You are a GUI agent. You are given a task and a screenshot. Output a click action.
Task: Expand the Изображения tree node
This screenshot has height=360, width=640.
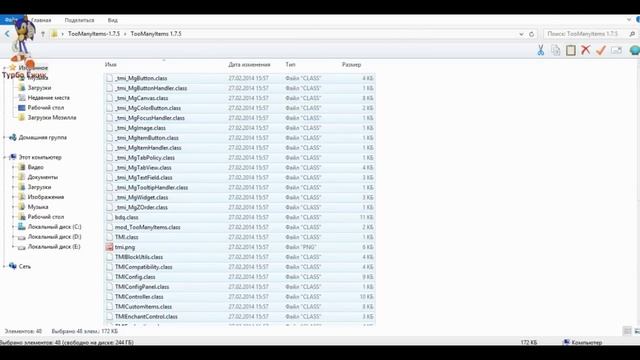point(13,197)
